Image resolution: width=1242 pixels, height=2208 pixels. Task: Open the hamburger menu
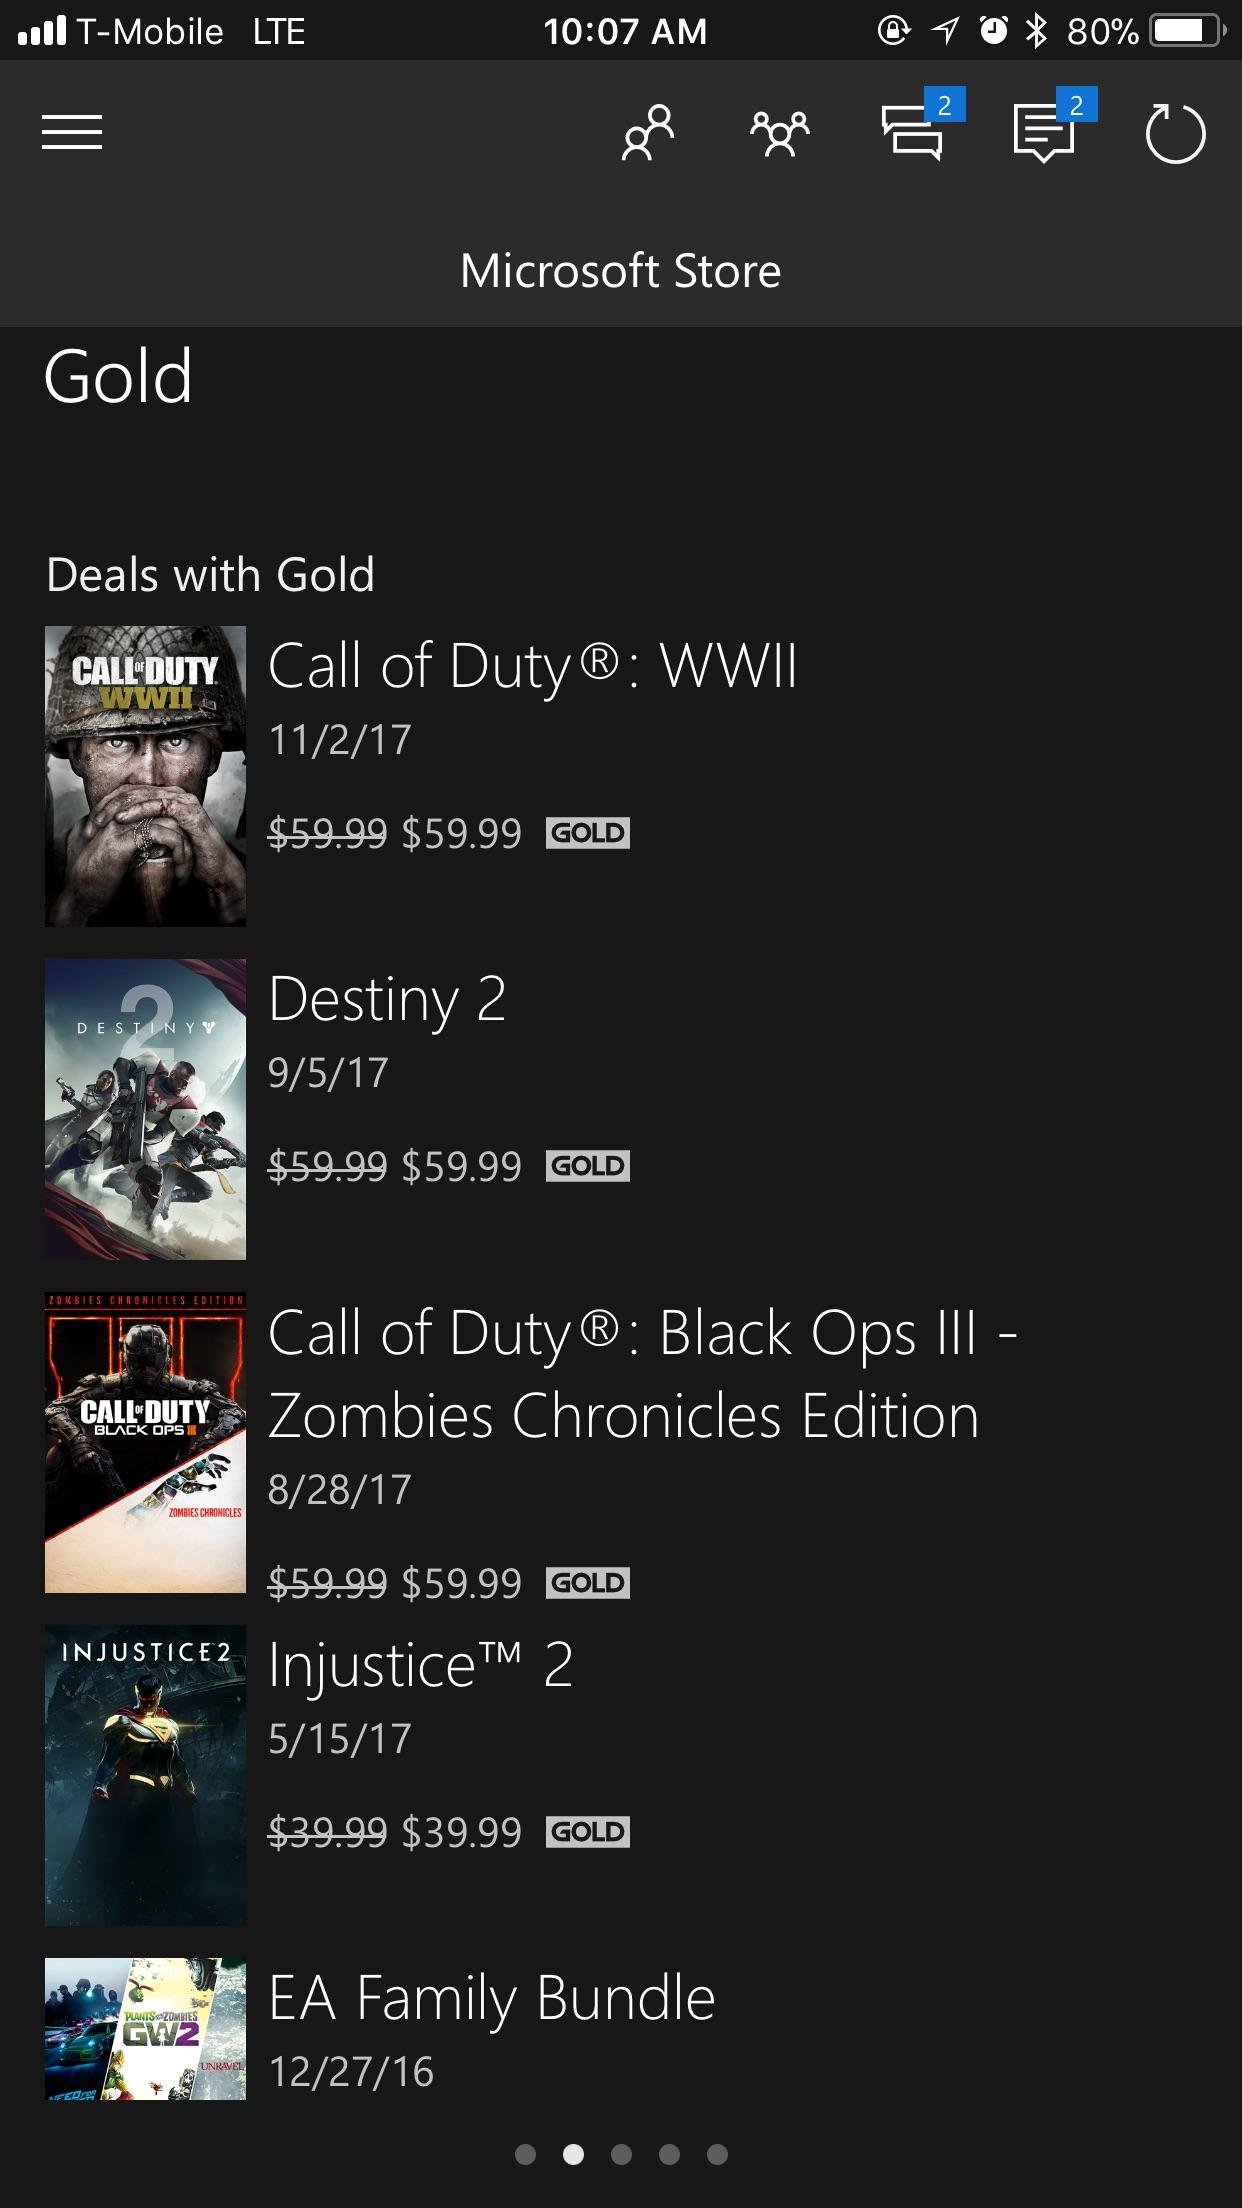[x=72, y=132]
